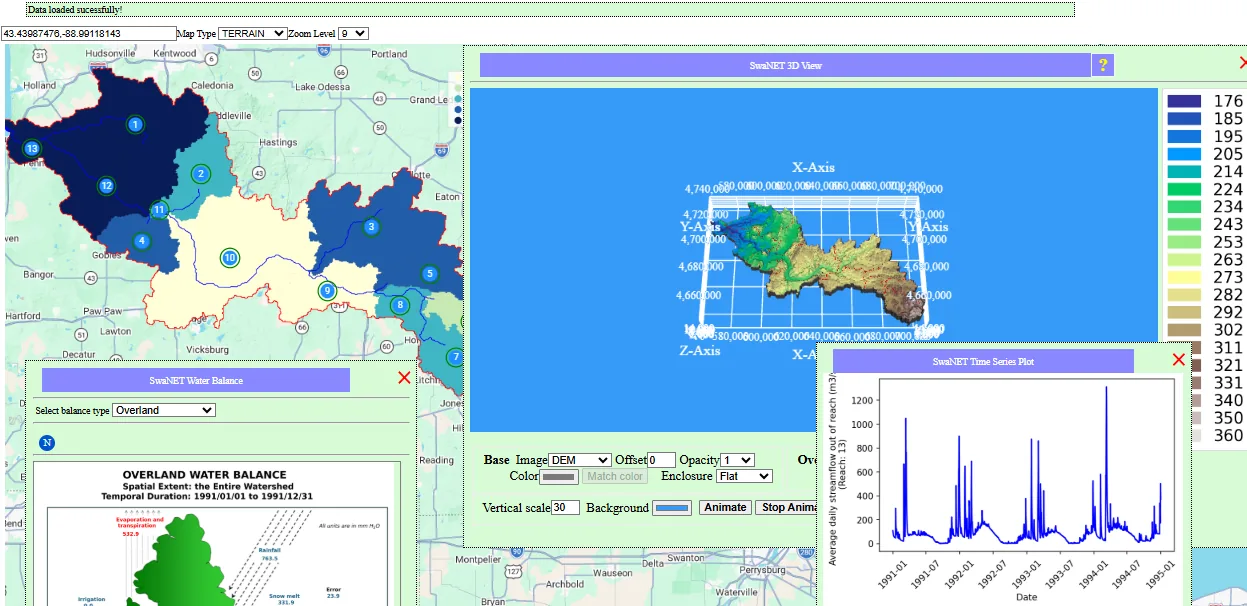Click the Animate button
This screenshot has width=1247, height=606.
coord(725,507)
